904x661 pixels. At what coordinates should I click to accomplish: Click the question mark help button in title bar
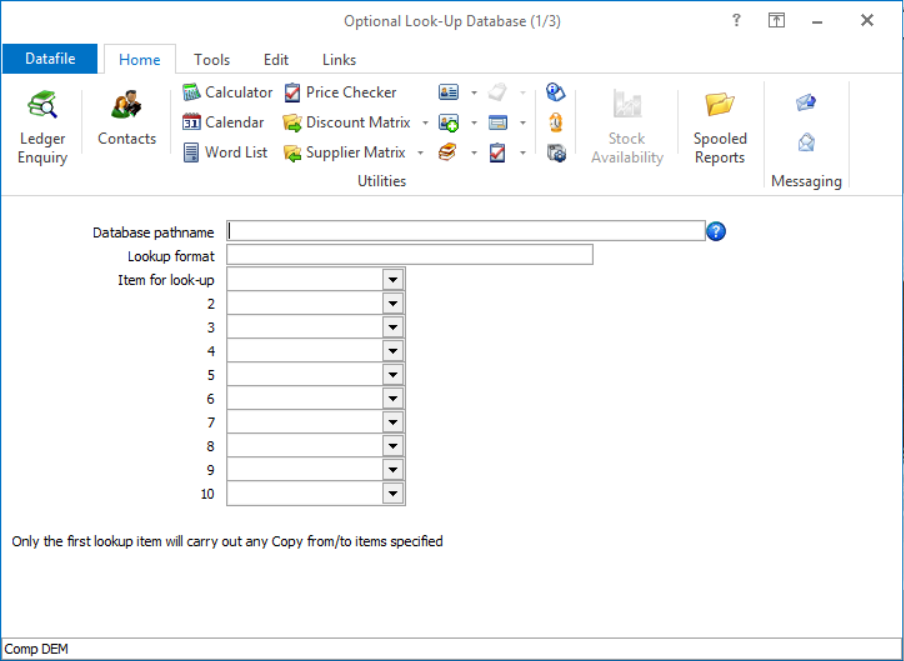(x=736, y=21)
